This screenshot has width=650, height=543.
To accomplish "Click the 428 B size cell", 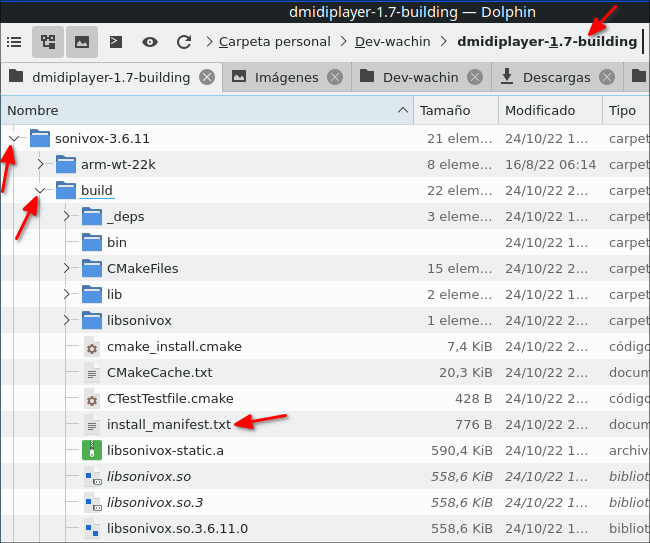I will coord(473,399).
